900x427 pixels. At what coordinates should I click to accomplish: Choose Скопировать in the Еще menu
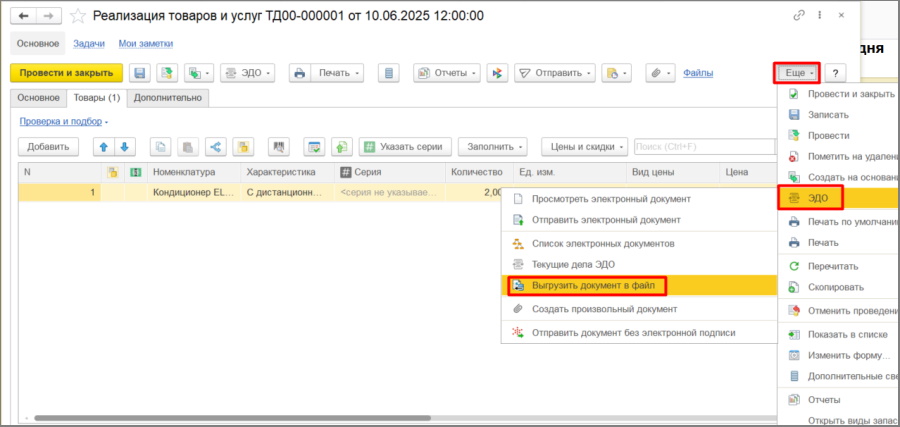pyautogui.click(x=839, y=287)
